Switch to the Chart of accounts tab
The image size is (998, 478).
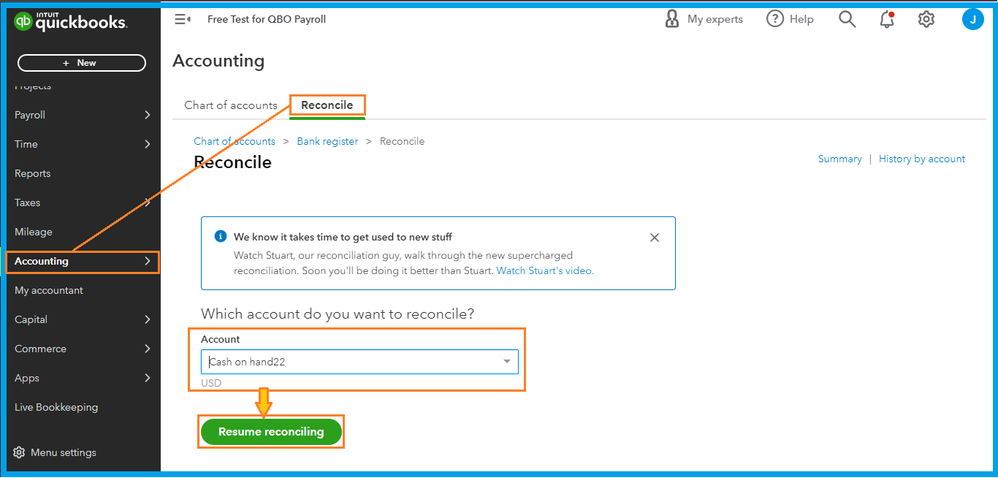[x=230, y=105]
